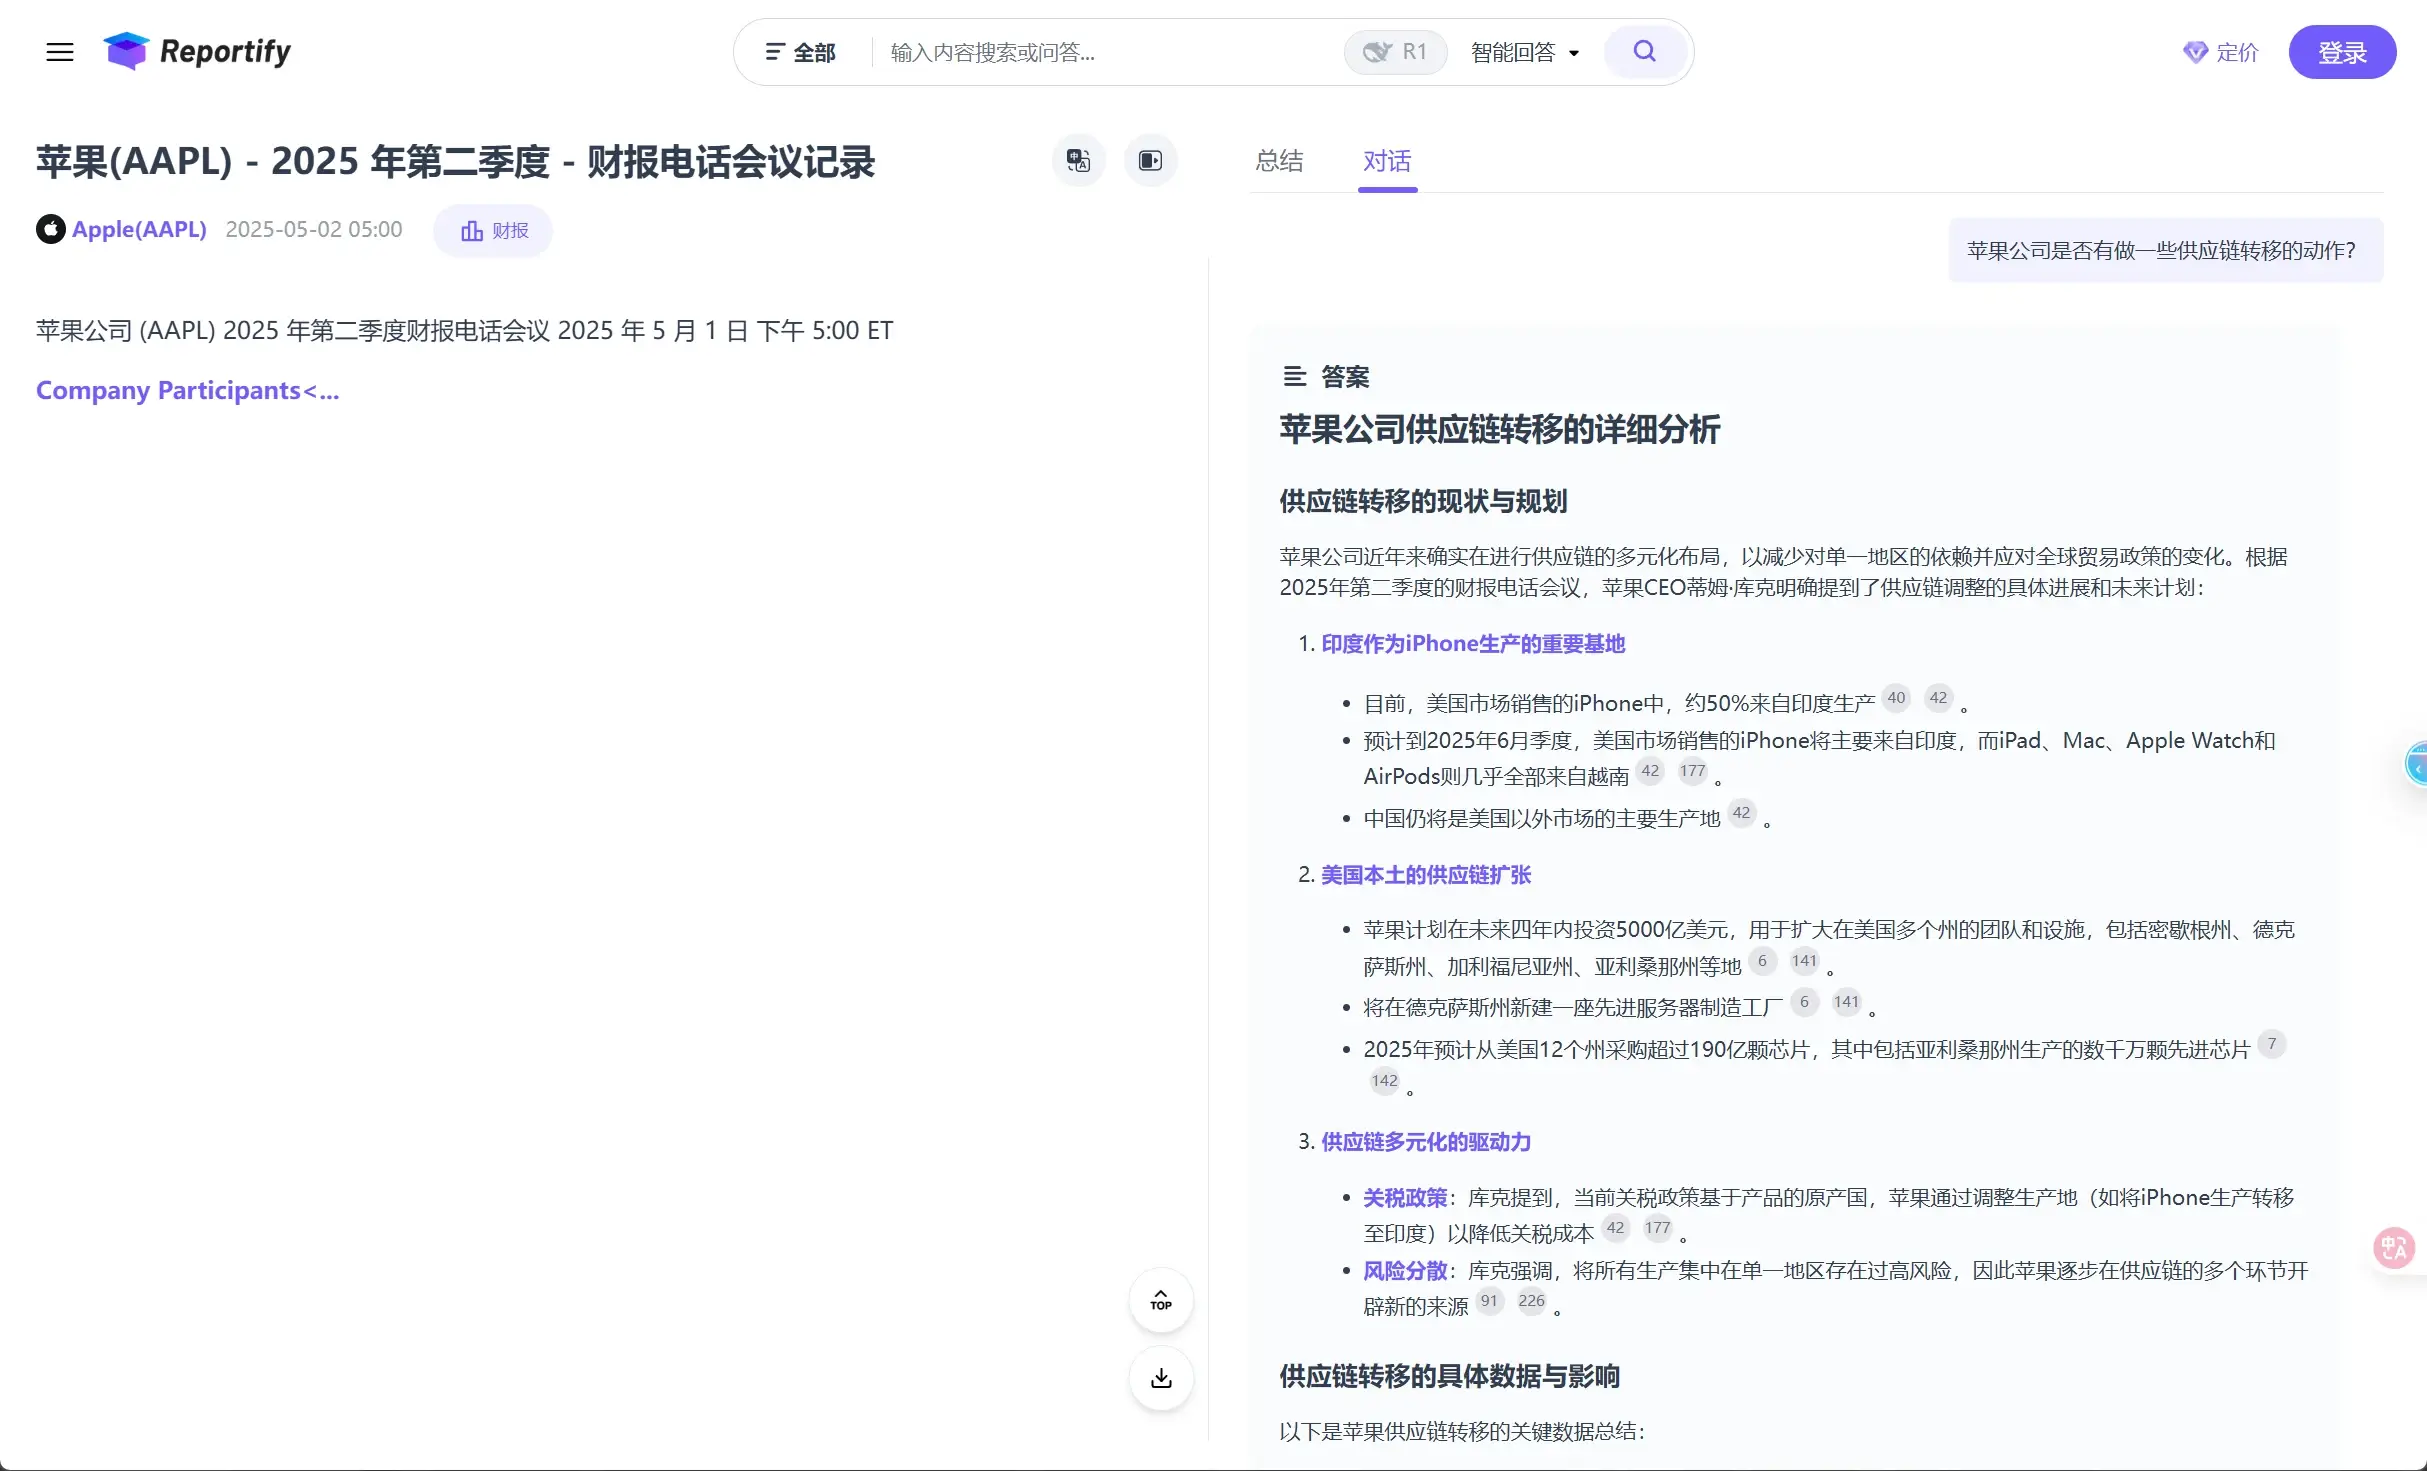The height and width of the screenshot is (1471, 2427).
Task: Open the Apple(AAPL) company link
Action: pos(139,229)
